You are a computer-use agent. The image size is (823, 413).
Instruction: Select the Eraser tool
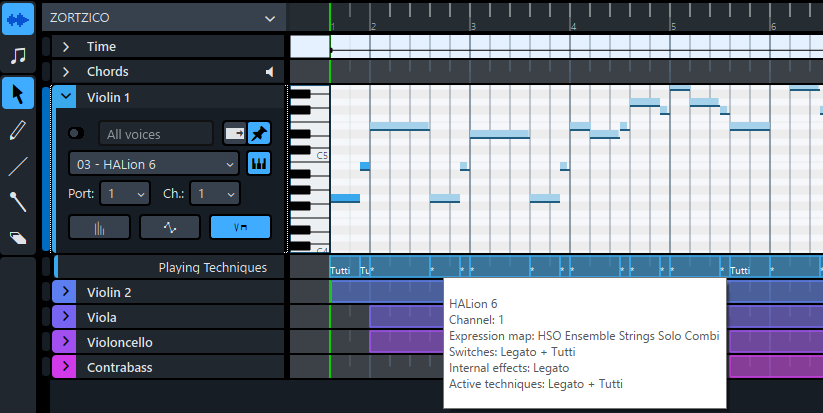click(18, 238)
